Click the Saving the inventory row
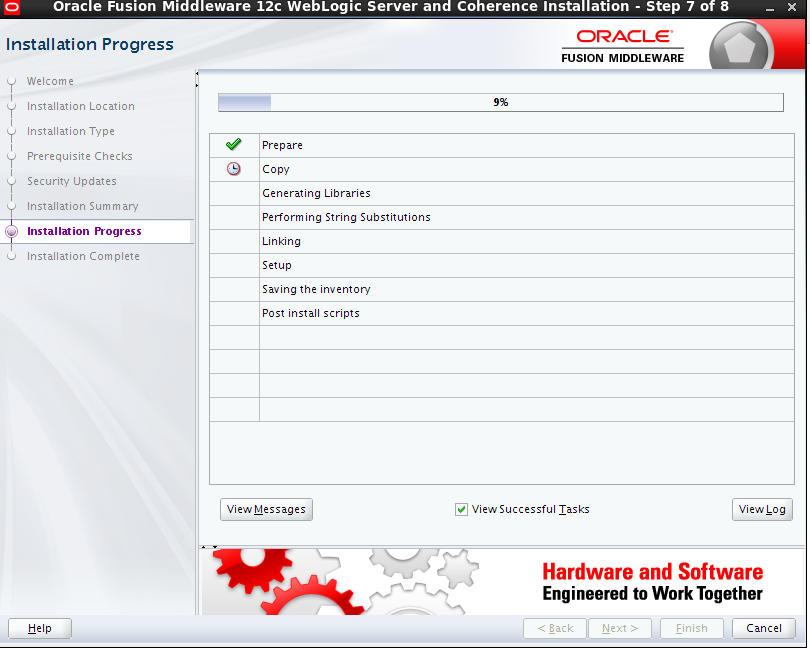810x648 pixels. [x=502, y=289]
